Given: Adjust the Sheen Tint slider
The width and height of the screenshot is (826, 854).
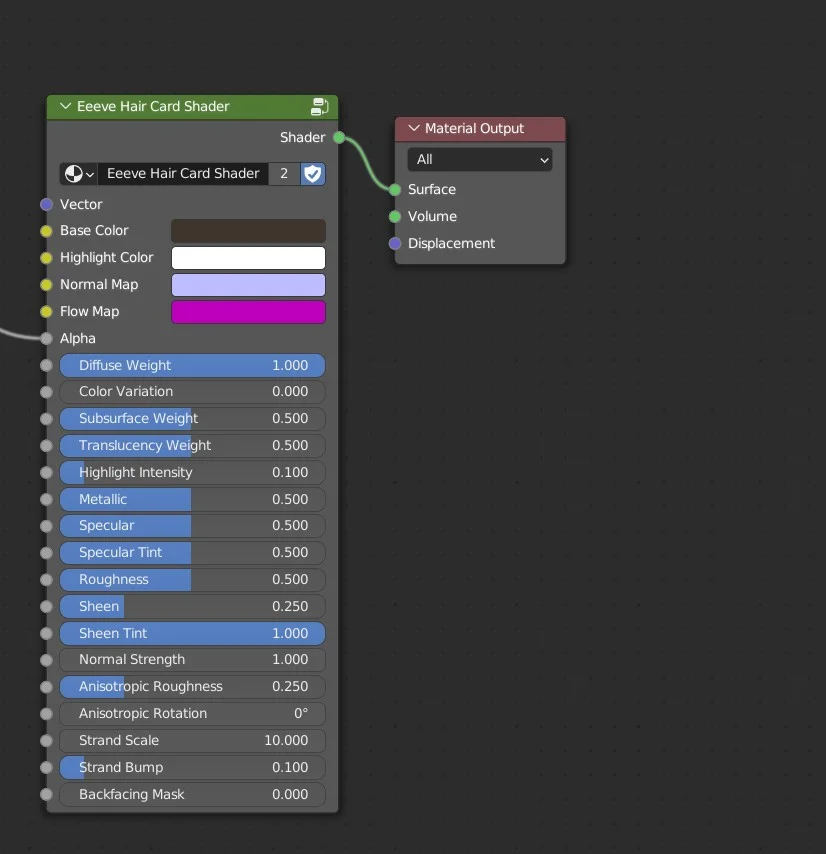Looking at the screenshot, I should [x=192, y=633].
